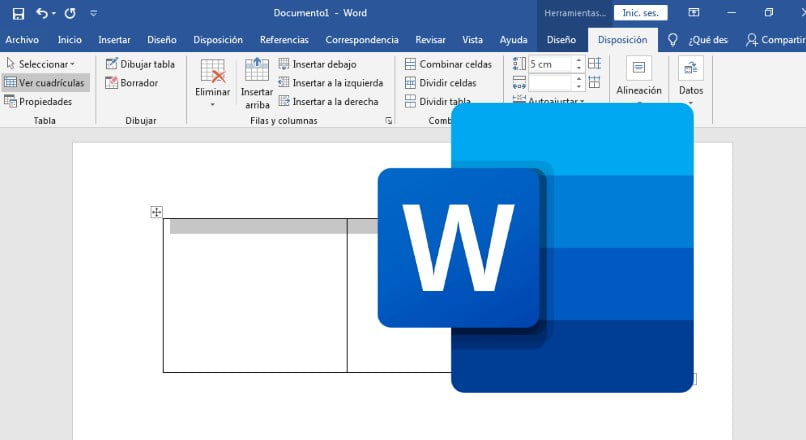Decrease row height with down spinner
Image resolution: width=806 pixels, height=440 pixels.
click(579, 68)
